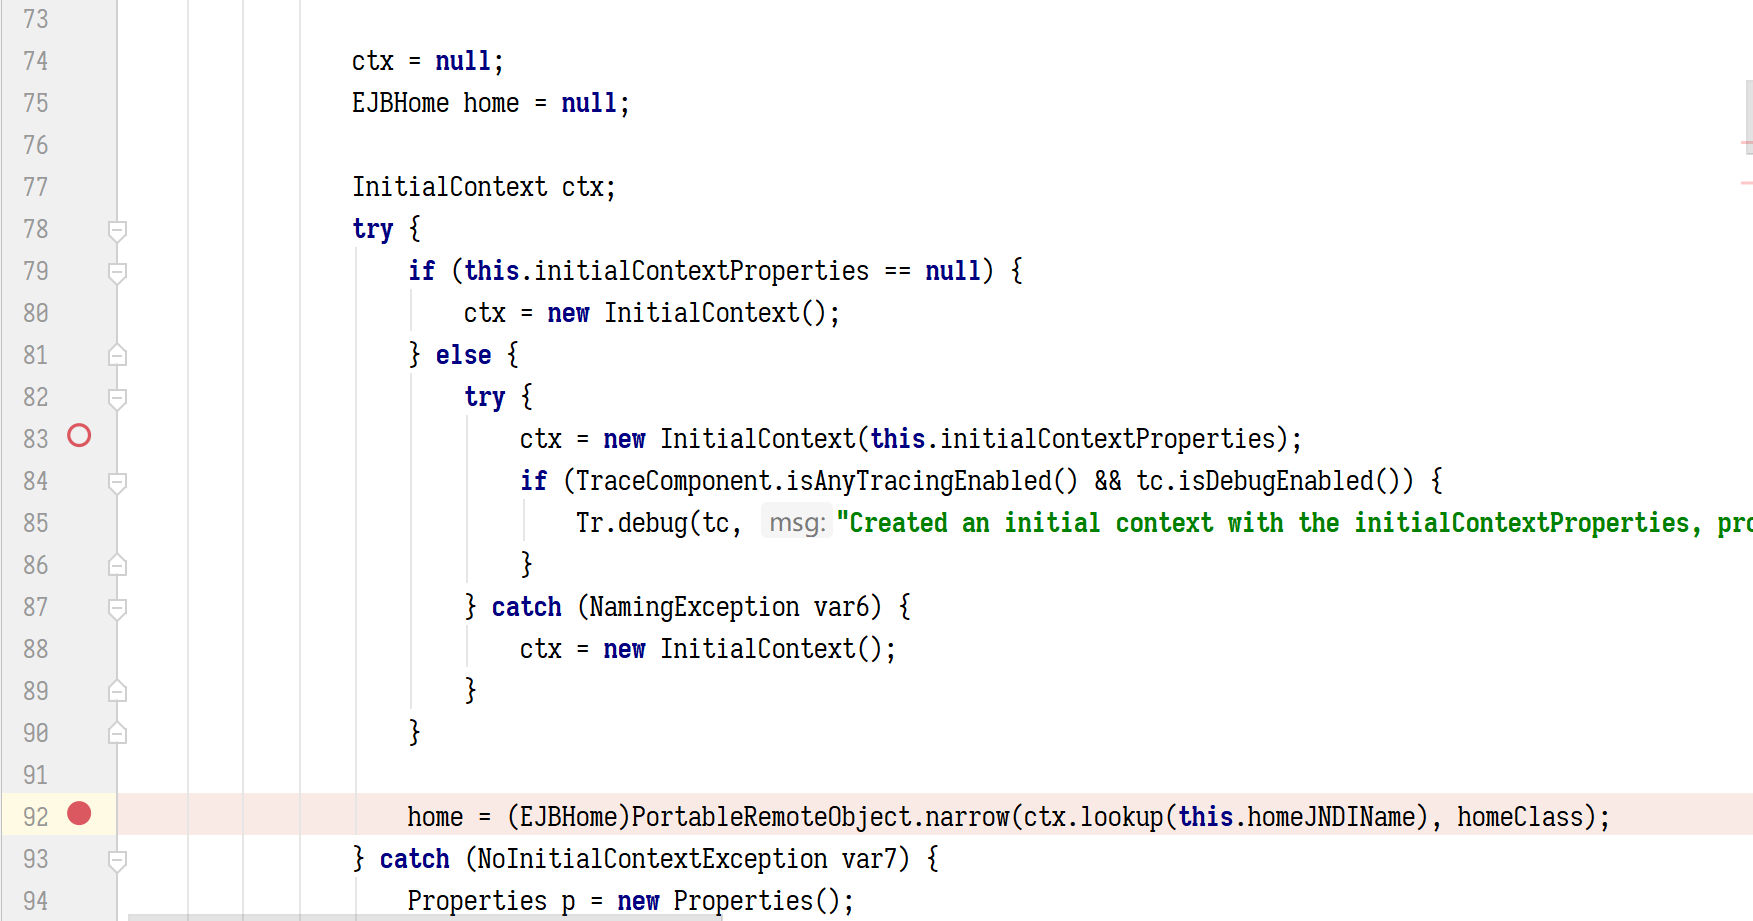
Task: Add breakpoint in gutter at line 88
Action: click(79, 649)
